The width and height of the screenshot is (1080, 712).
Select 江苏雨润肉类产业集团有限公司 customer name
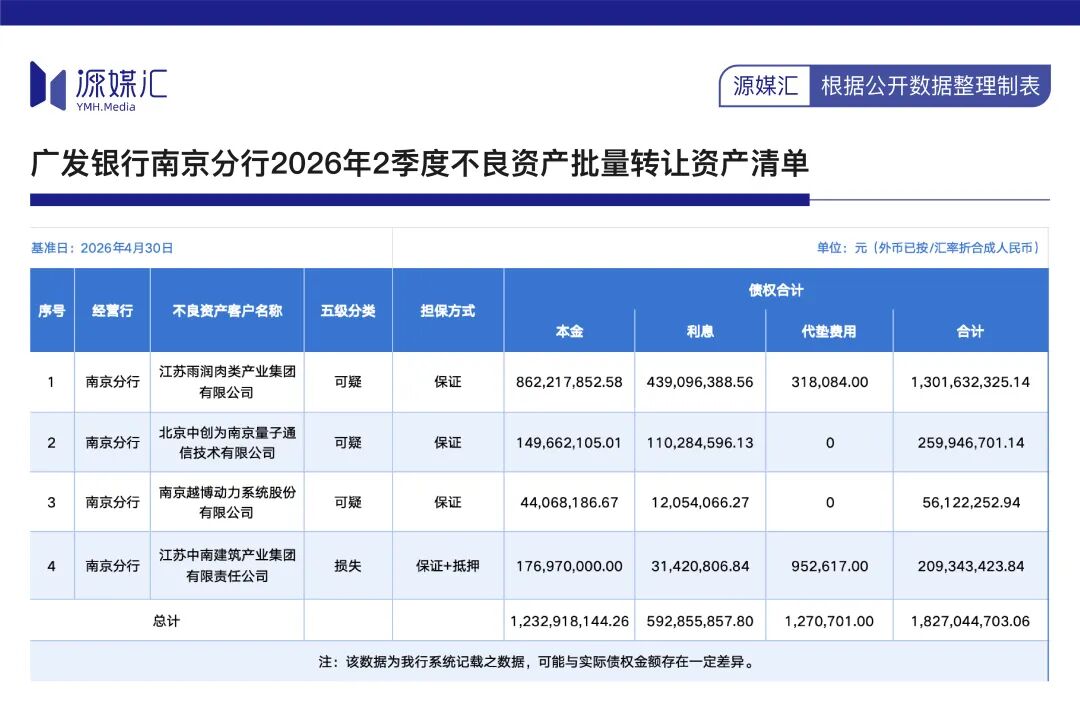point(227,382)
